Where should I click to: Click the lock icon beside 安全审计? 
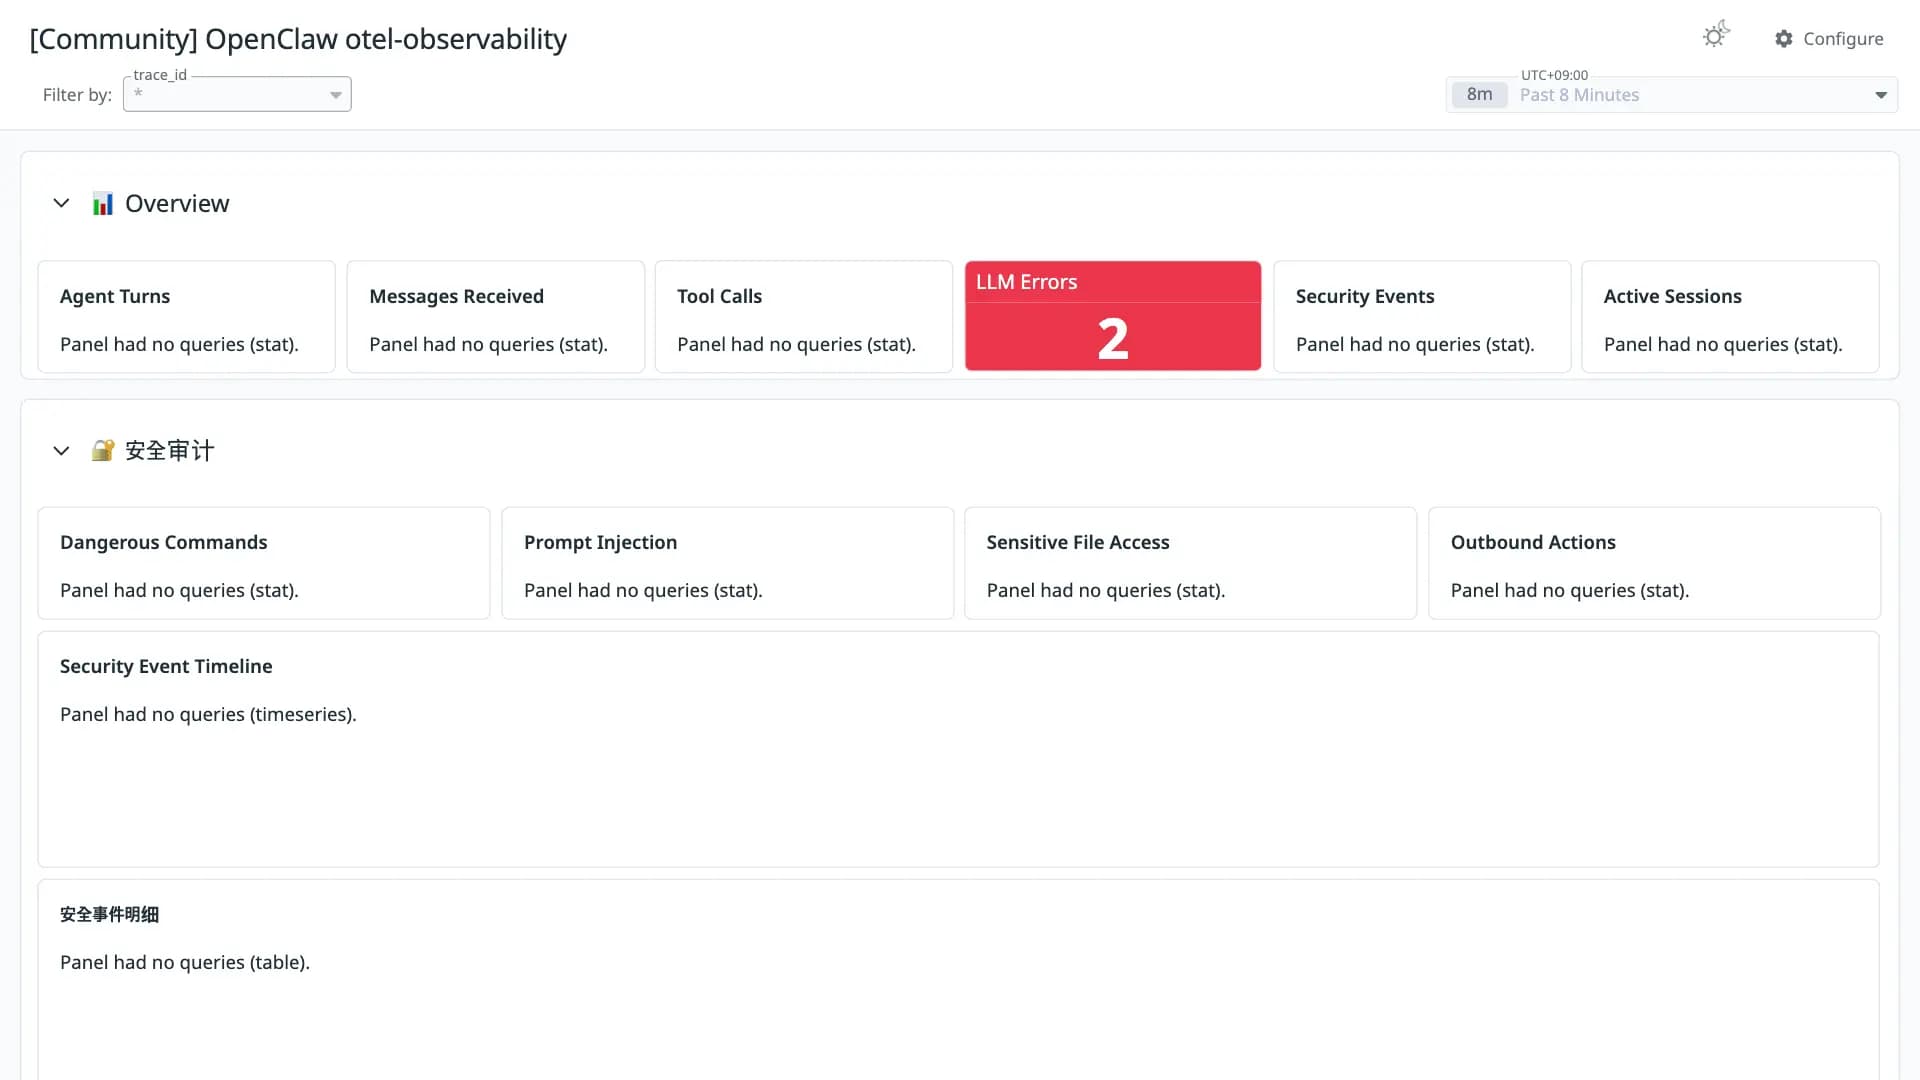click(102, 451)
